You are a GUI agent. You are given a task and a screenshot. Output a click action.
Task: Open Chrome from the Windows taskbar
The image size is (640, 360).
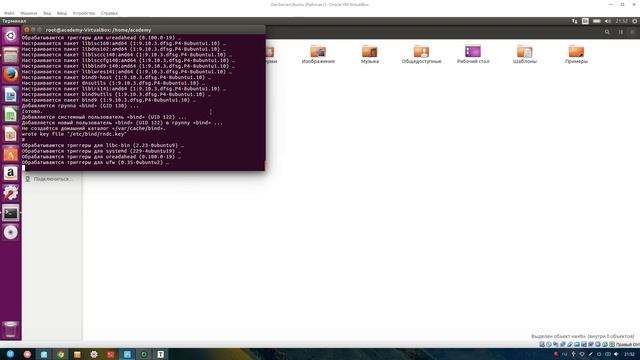coord(60,354)
